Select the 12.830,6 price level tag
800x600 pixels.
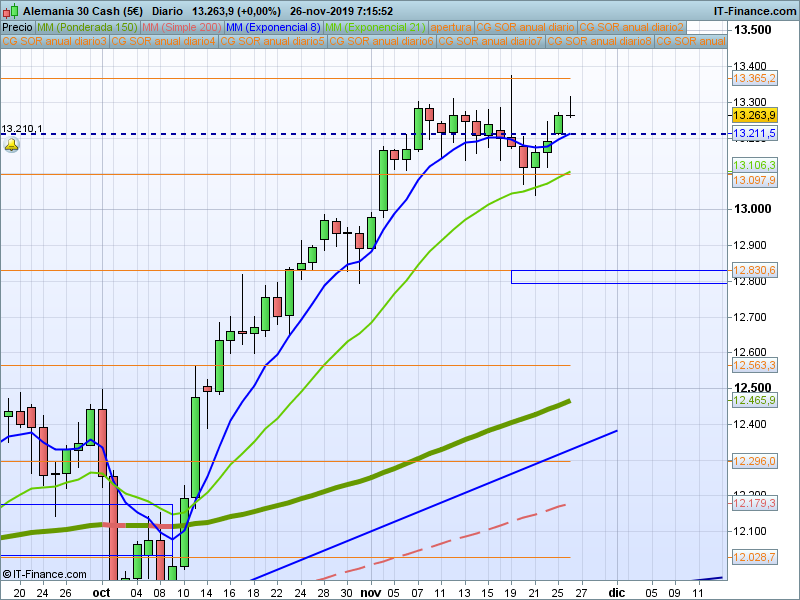coord(754,270)
